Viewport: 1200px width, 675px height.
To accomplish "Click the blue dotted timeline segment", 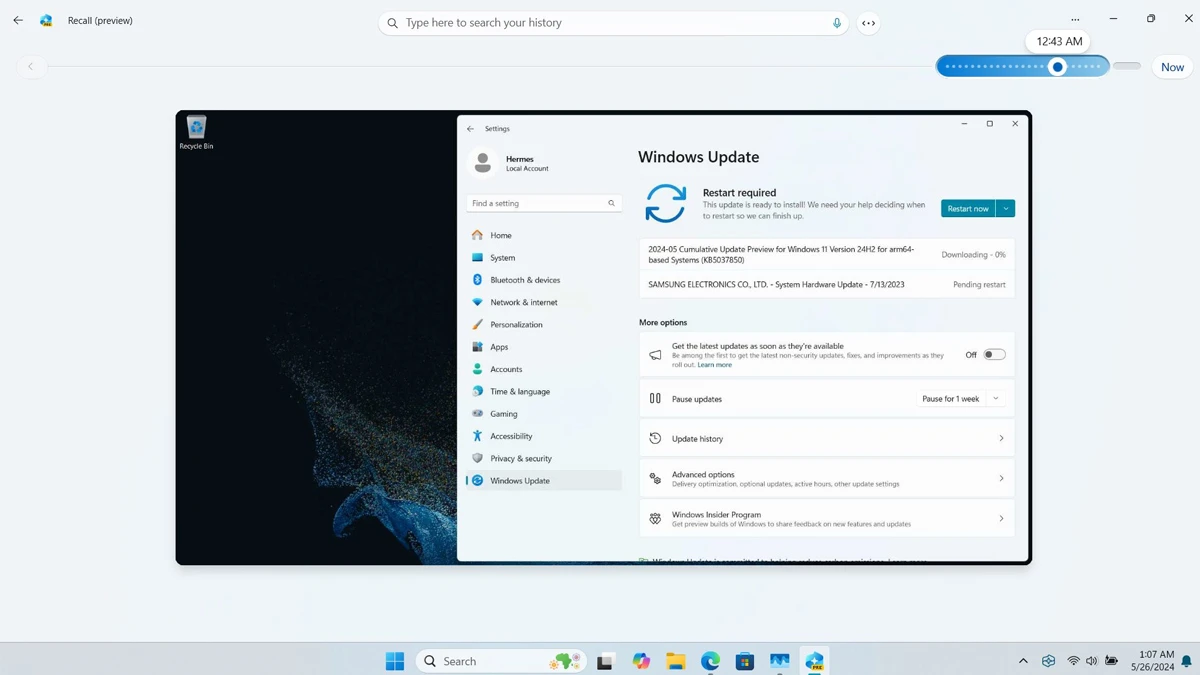I will [x=1023, y=67].
